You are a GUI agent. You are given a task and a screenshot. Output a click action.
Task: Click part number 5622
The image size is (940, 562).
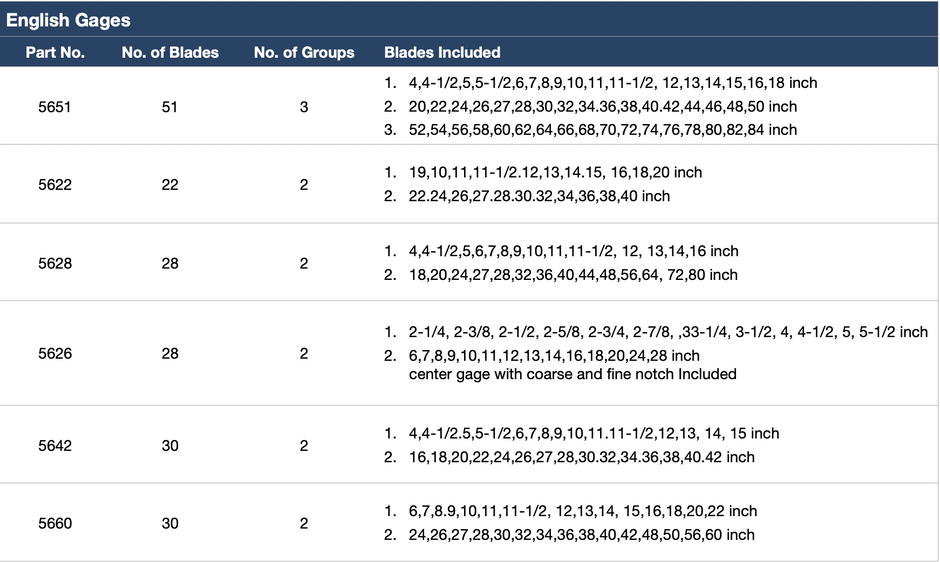[55, 184]
